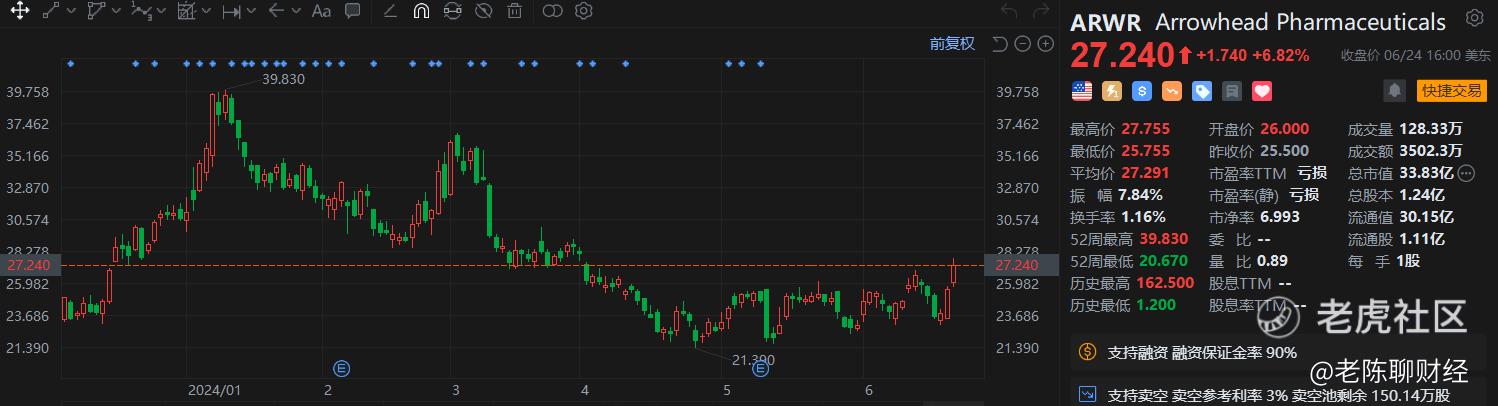Click the 最低价 25.755 value
1498x406 pixels.
pos(1145,151)
